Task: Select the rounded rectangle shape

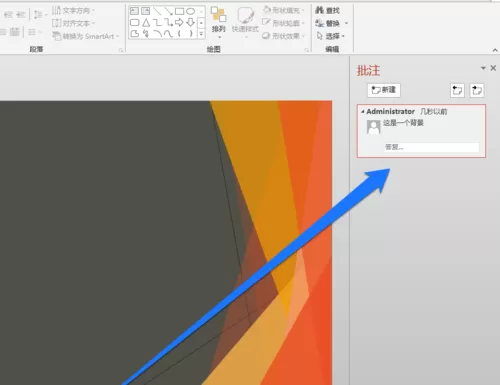Action: [x=134, y=23]
